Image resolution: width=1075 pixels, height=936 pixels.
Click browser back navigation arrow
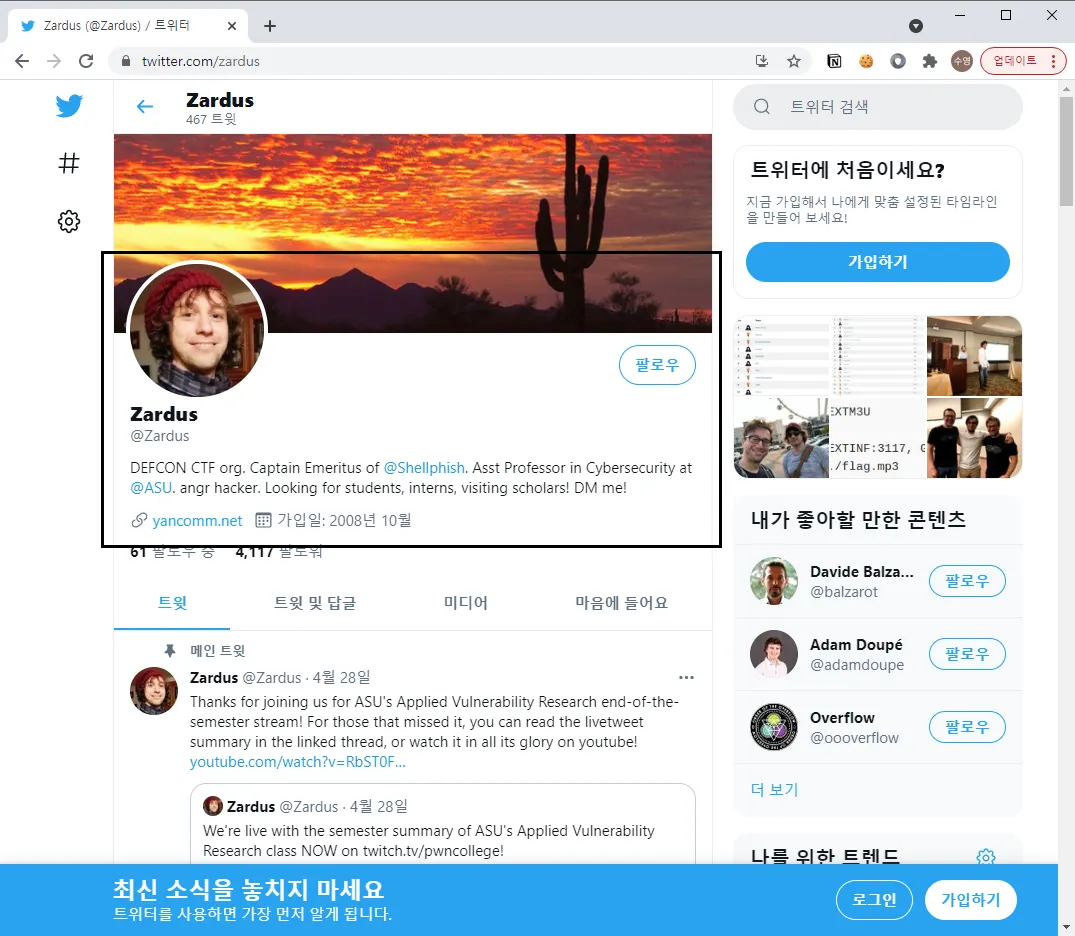click(22, 61)
